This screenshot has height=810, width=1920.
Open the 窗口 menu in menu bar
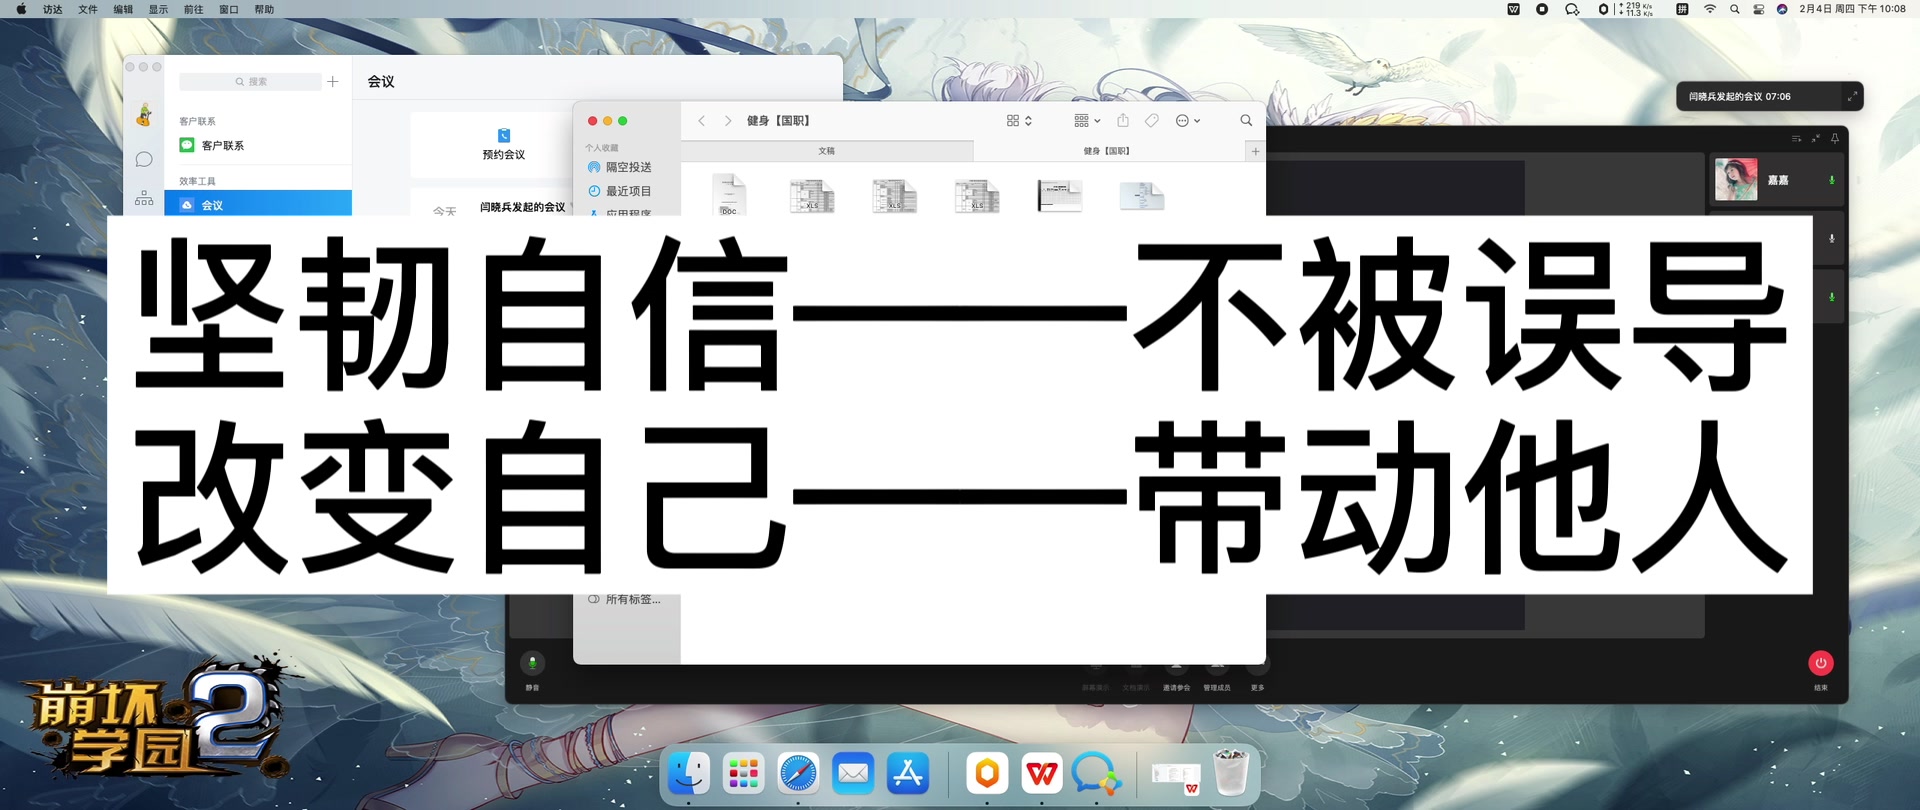(229, 9)
